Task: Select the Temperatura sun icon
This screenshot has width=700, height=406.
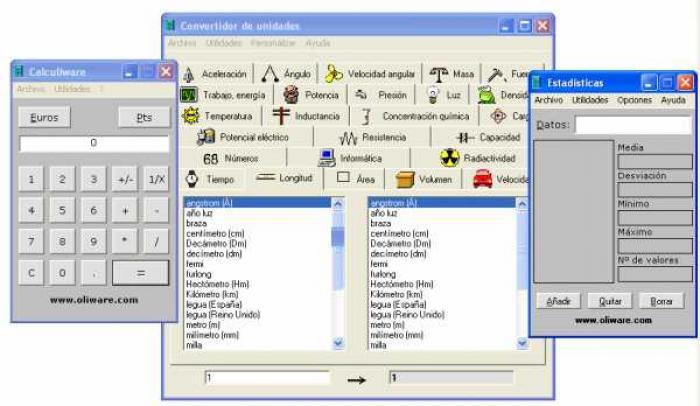Action: point(191,116)
